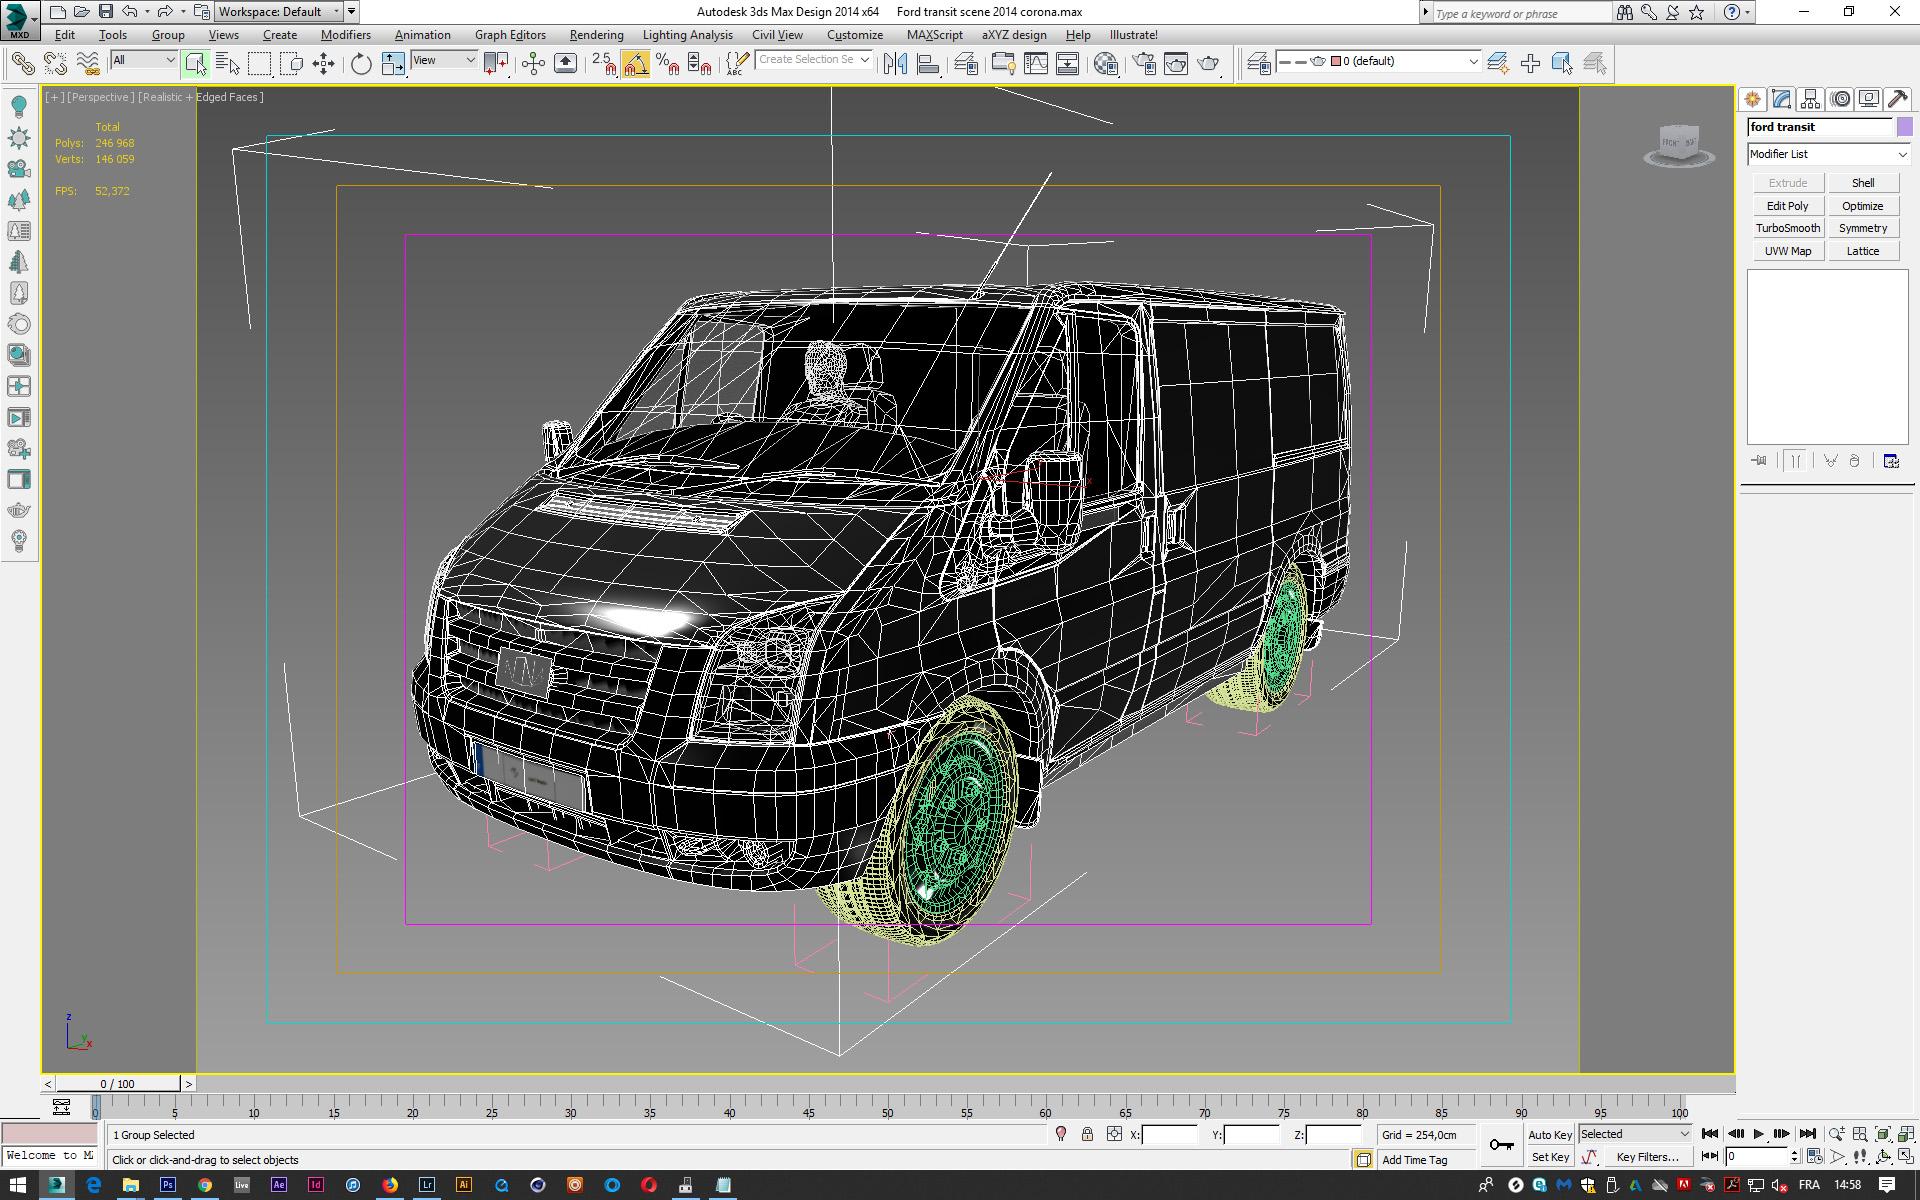
Task: Select the Select and Link tool
Action: 22,64
